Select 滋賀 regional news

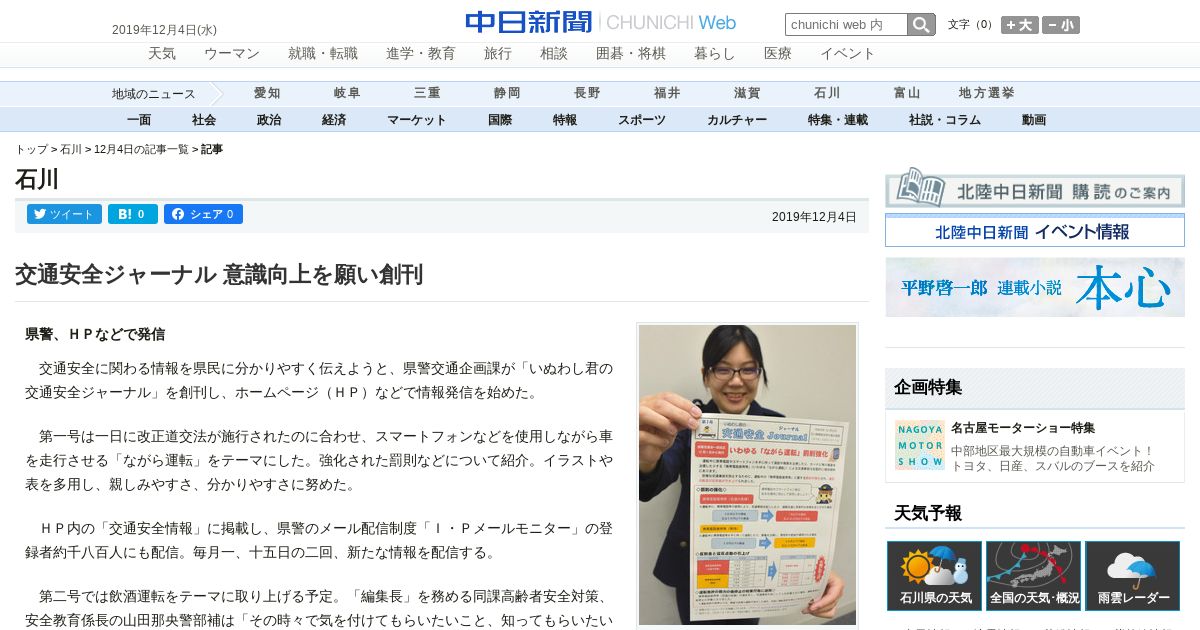pos(747,93)
